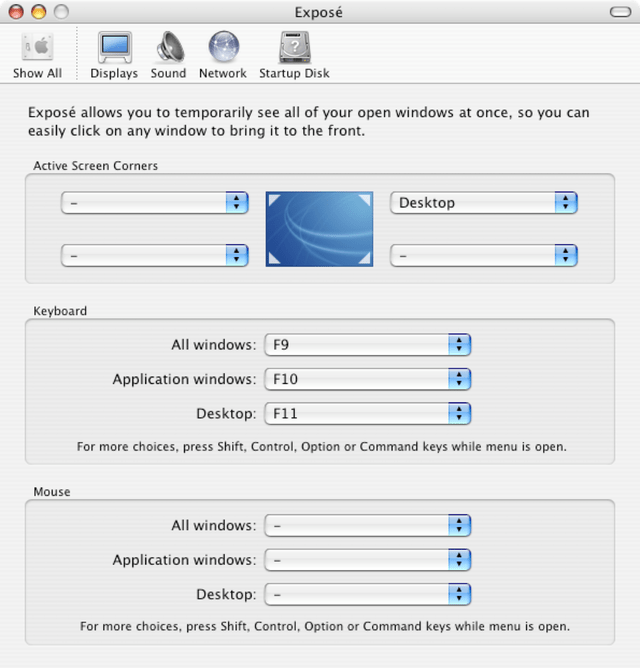Click the toolbar toggle pill button in title bar

click(x=620, y=12)
